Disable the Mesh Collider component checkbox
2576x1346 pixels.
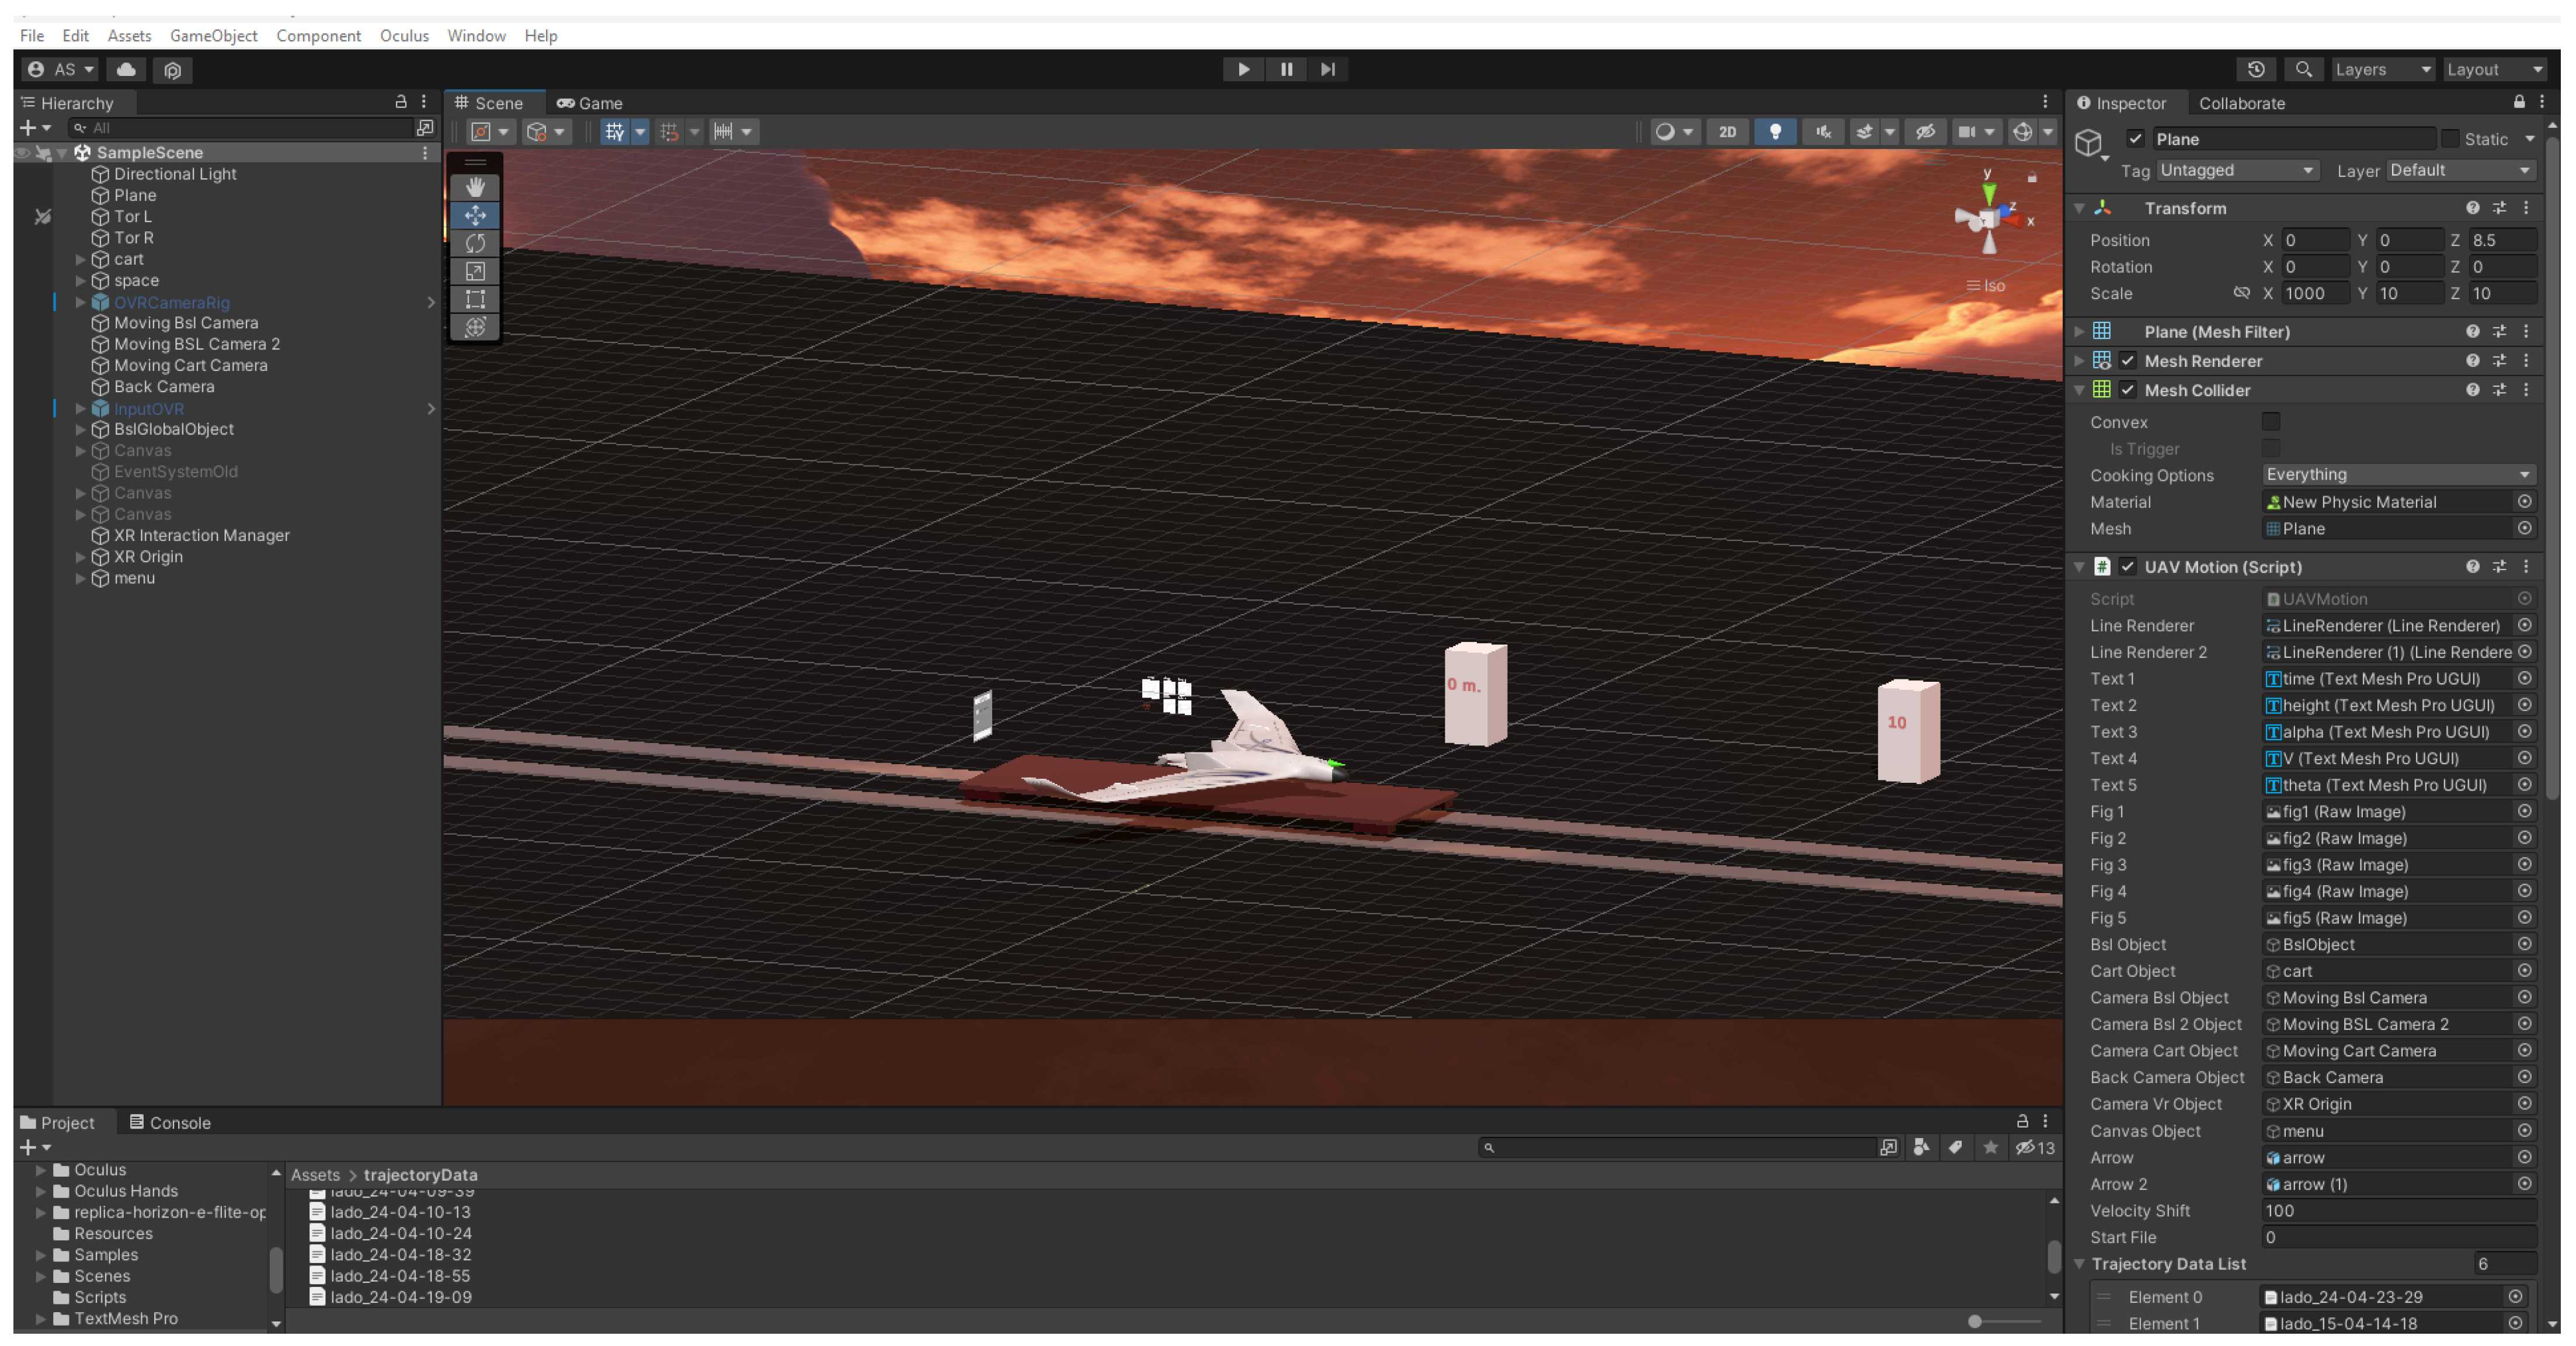2127,390
